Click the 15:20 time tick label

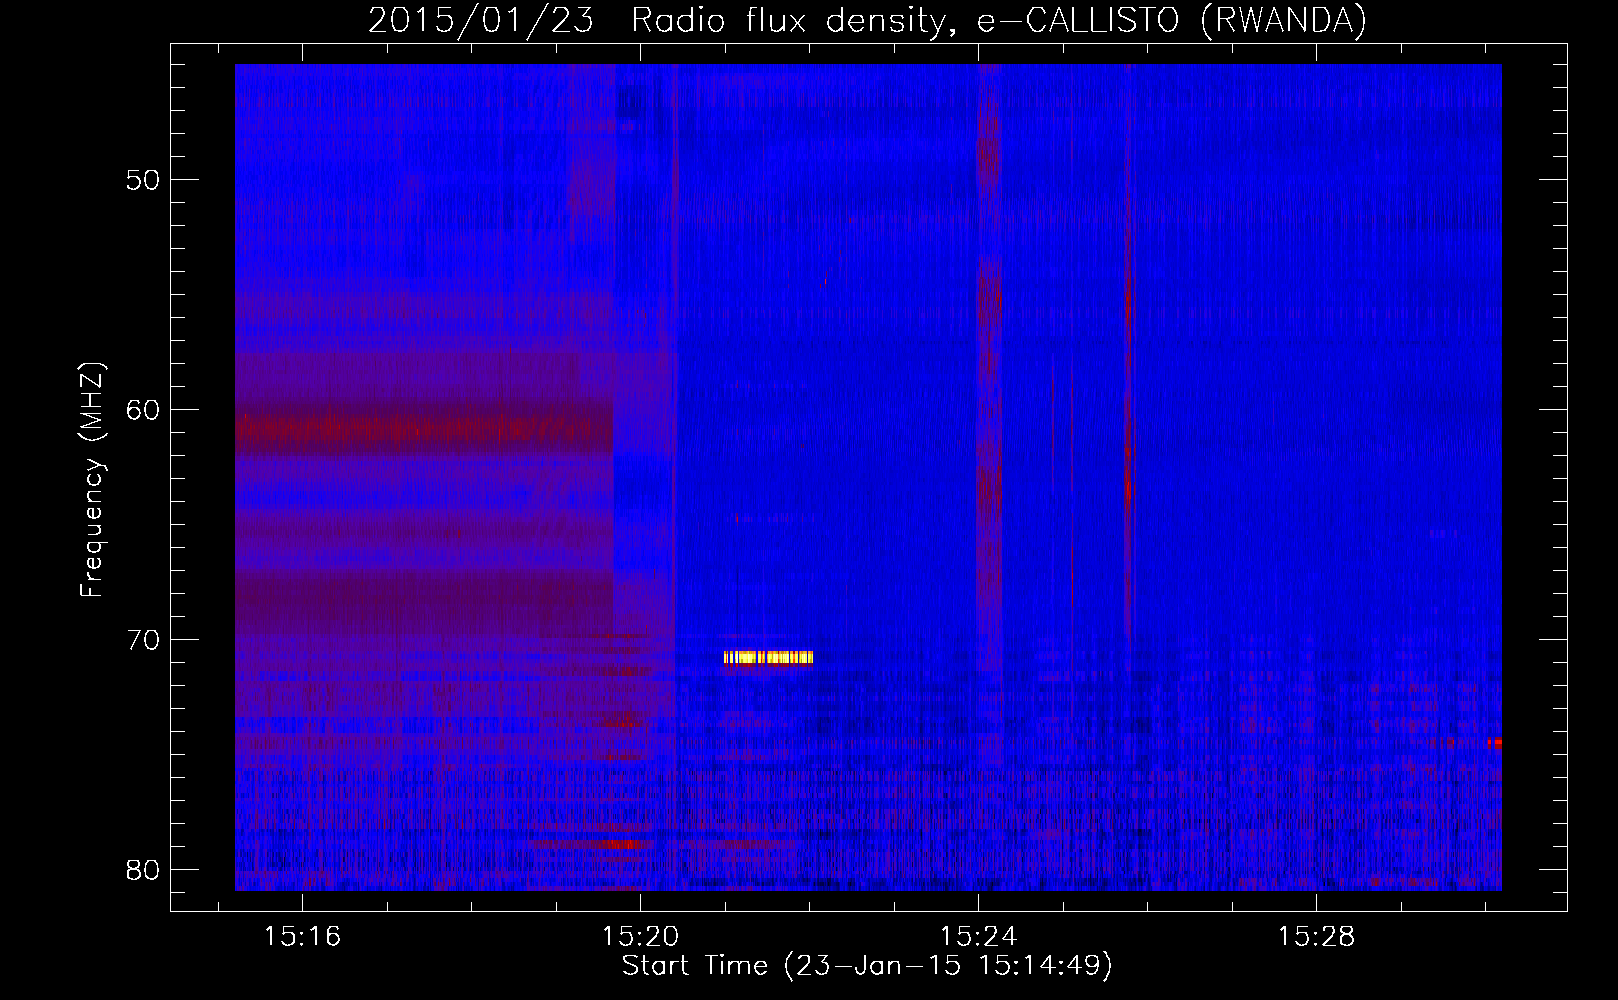coord(640,936)
